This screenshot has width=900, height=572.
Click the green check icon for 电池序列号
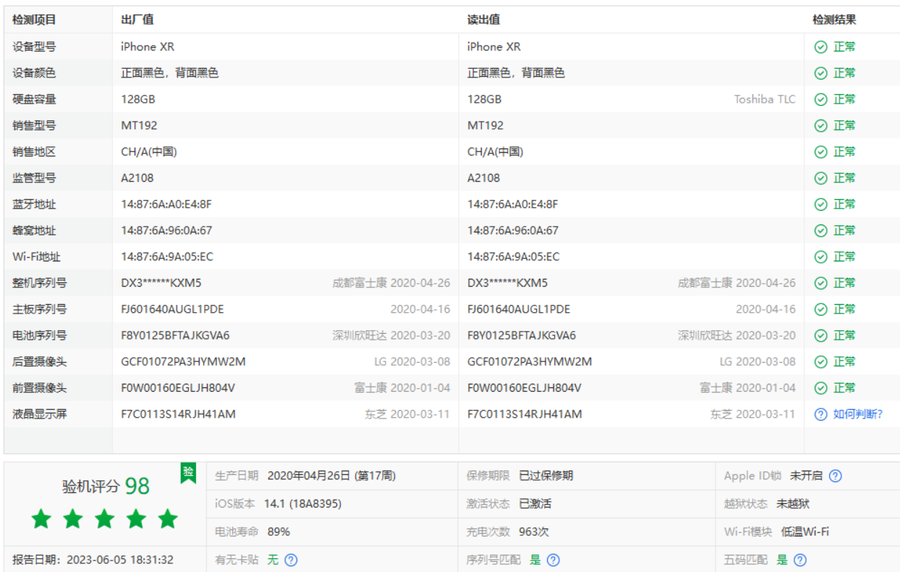click(821, 336)
